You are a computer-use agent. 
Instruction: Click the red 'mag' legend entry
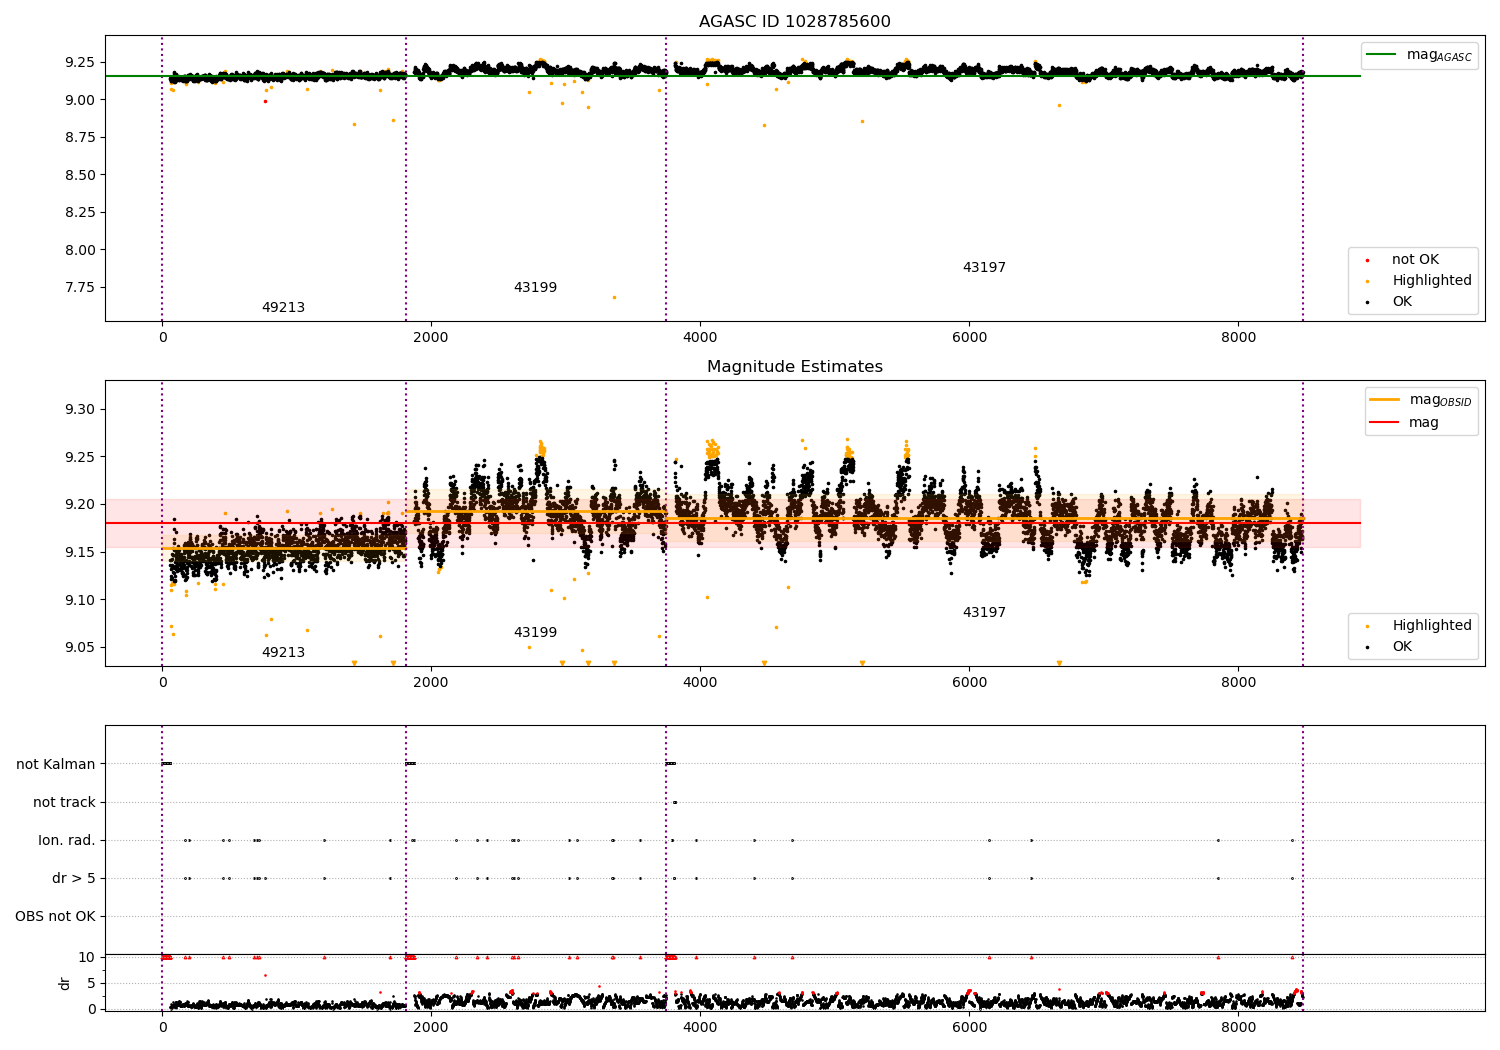pos(1405,422)
